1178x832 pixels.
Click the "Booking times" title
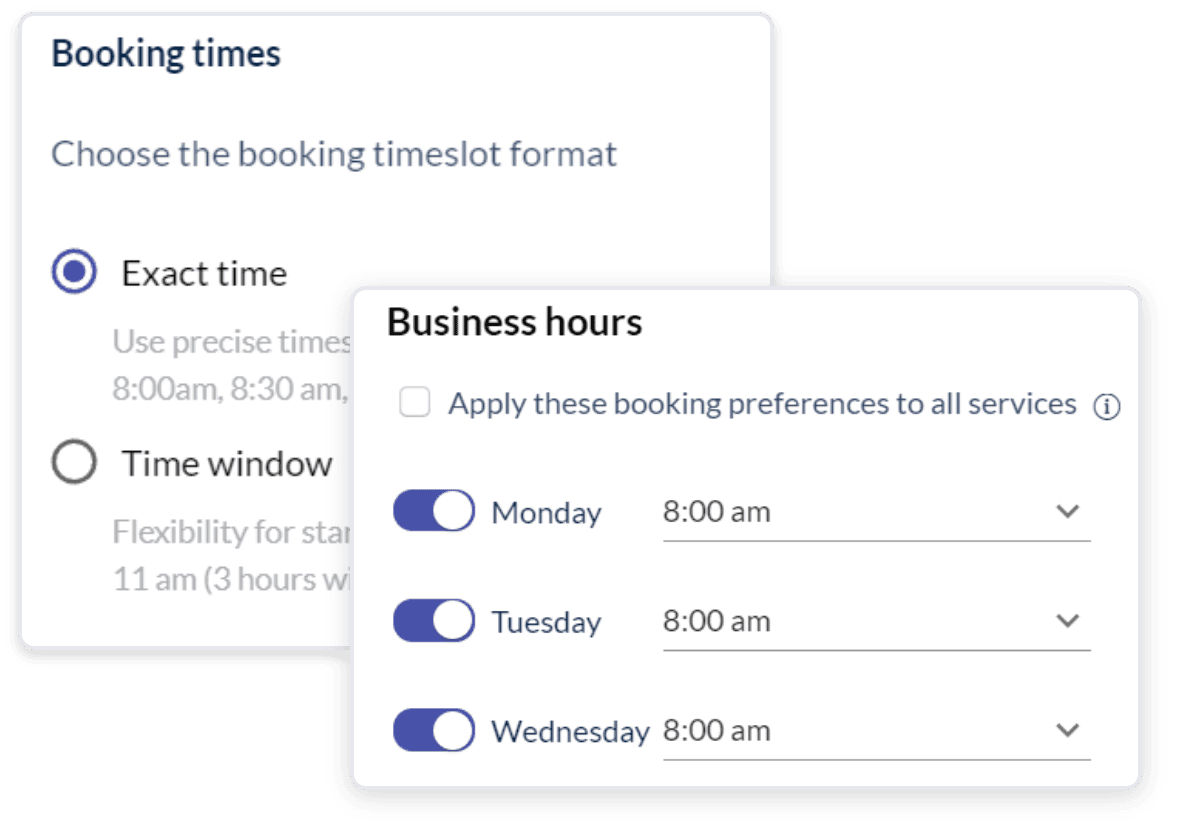click(167, 54)
